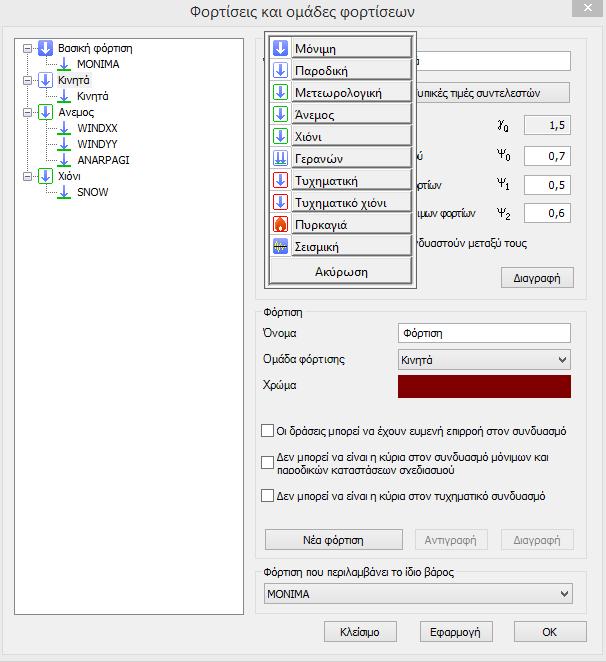Click the Πυρκαγιά fire icon
Image resolution: width=606 pixels, height=662 pixels.
point(280,224)
